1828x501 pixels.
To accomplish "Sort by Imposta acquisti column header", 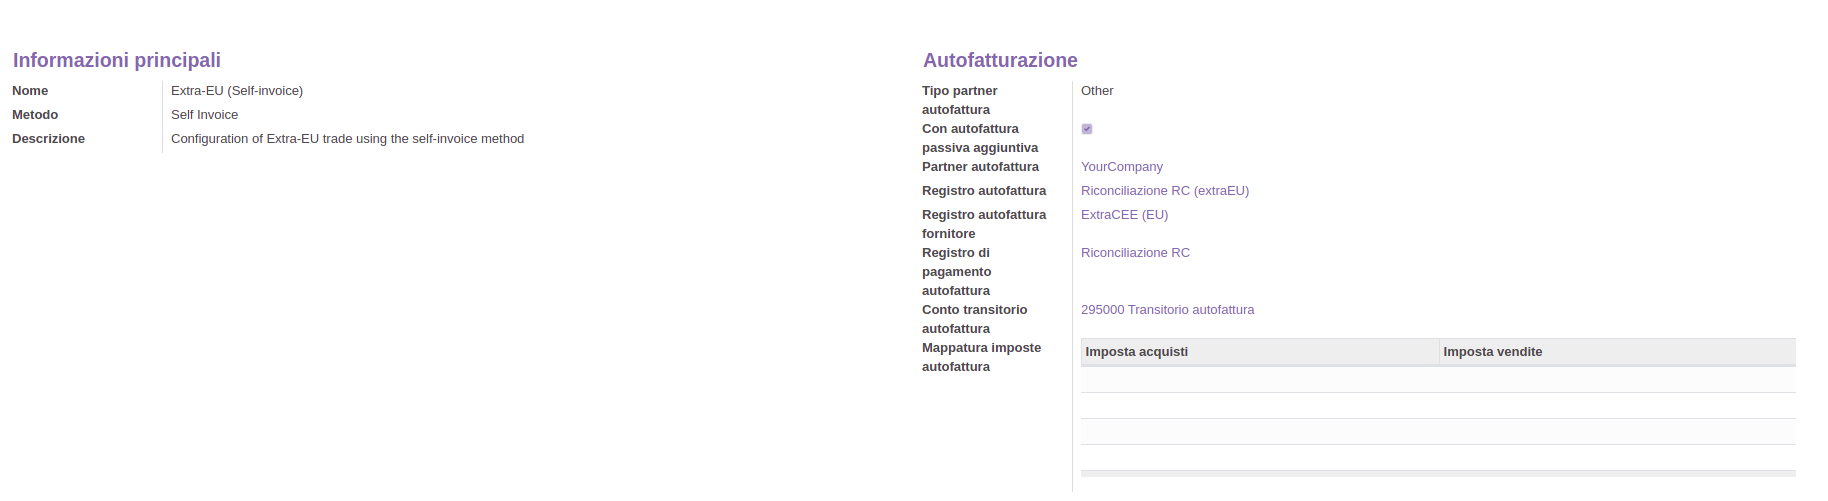I will 1137,352.
